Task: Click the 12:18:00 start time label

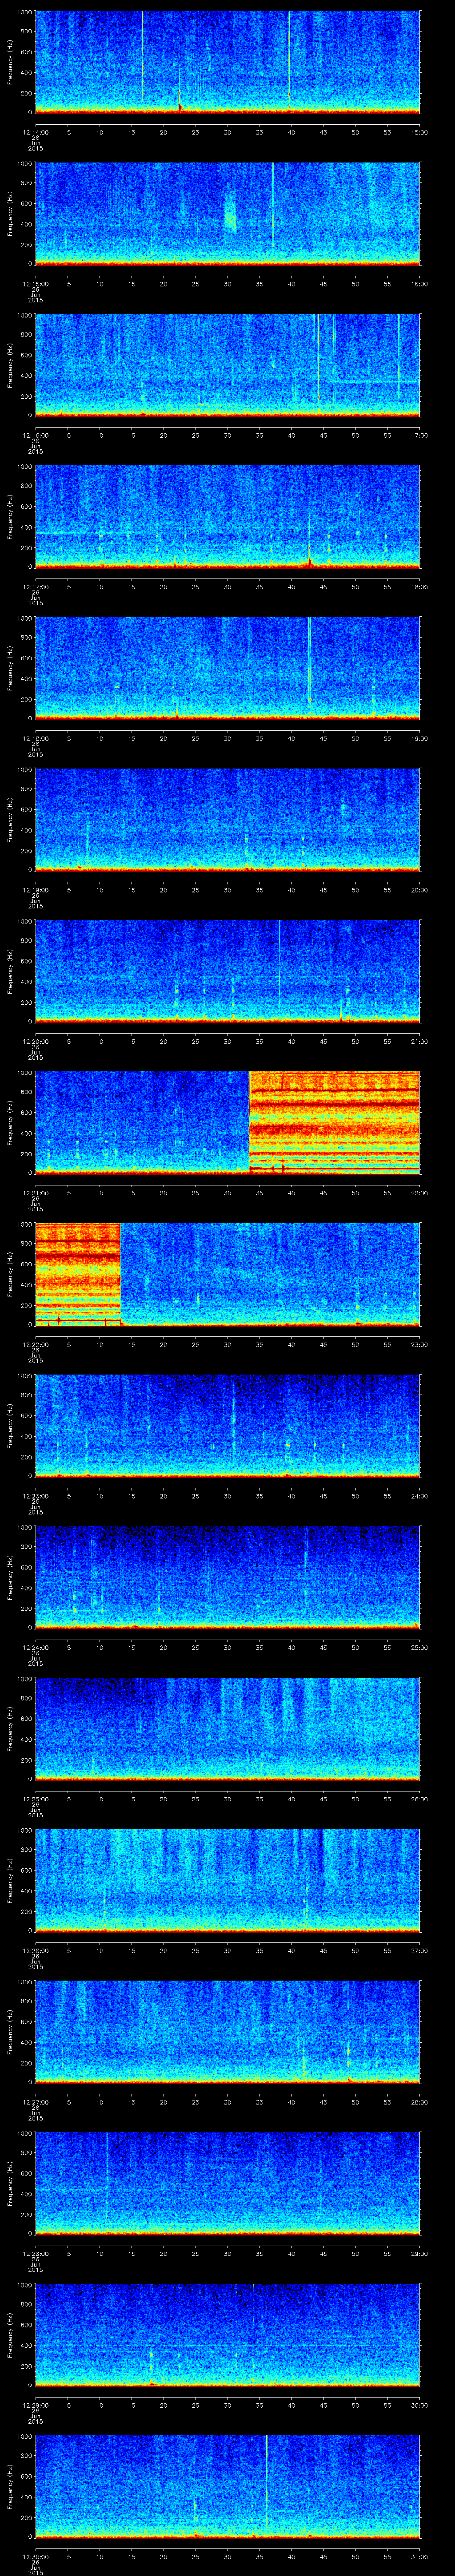Action: tap(35, 738)
